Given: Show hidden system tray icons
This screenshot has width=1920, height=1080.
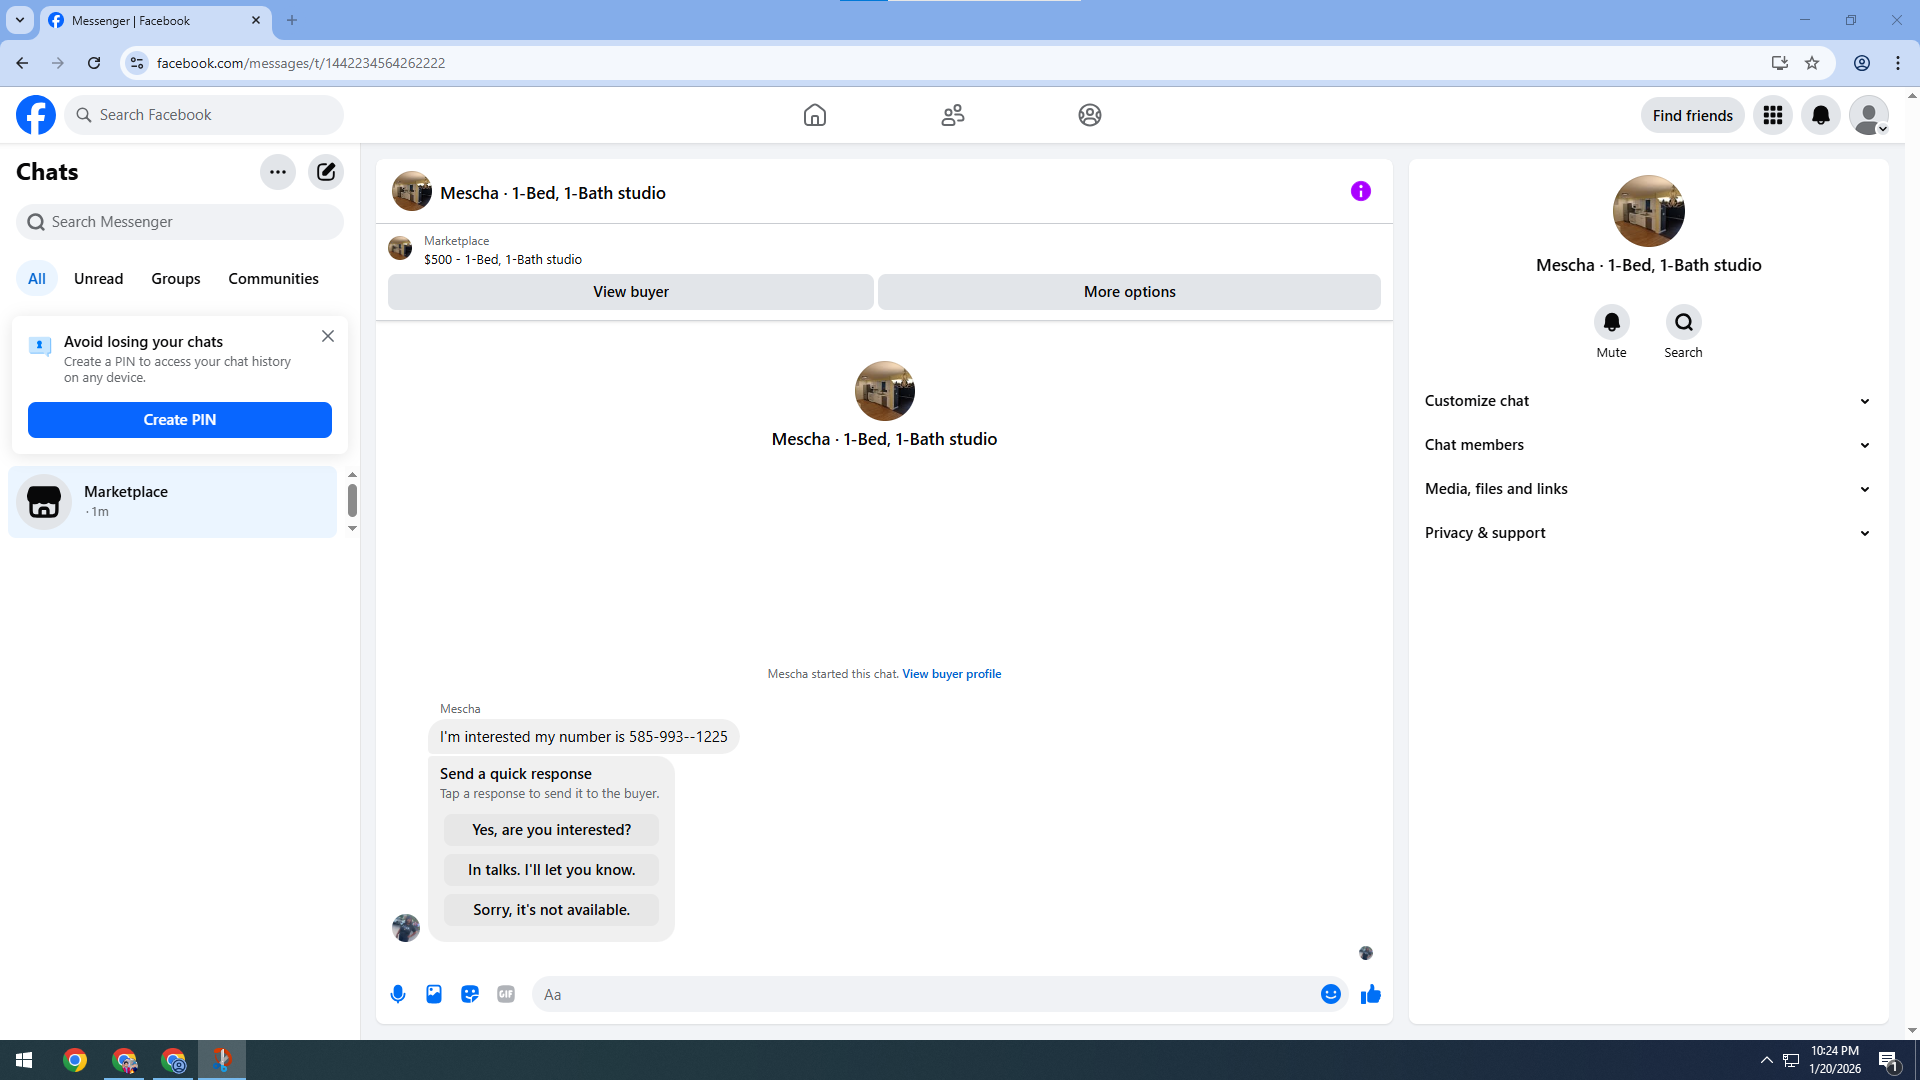Looking at the screenshot, I should 1766,1060.
